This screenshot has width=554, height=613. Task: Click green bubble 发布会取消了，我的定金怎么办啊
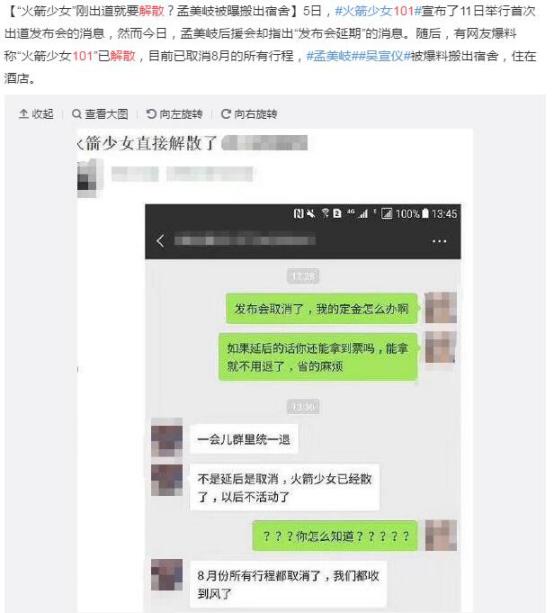pos(321,309)
